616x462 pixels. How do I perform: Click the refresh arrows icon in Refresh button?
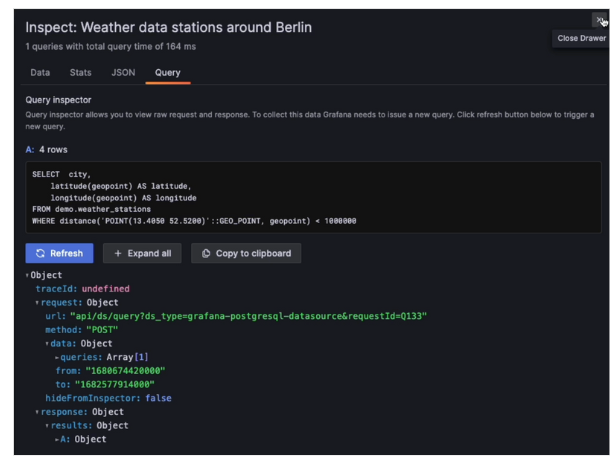pyautogui.click(x=40, y=253)
